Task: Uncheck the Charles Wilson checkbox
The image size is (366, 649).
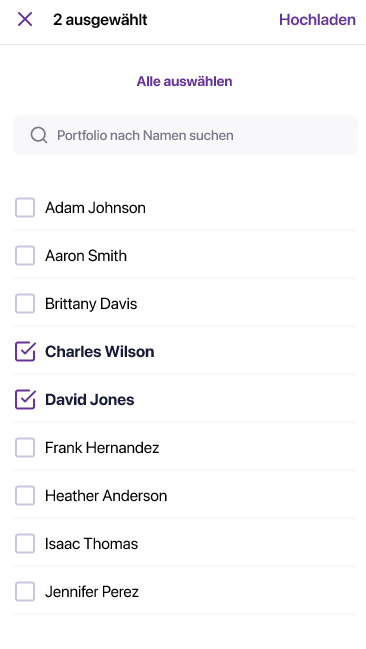Action: (25, 351)
